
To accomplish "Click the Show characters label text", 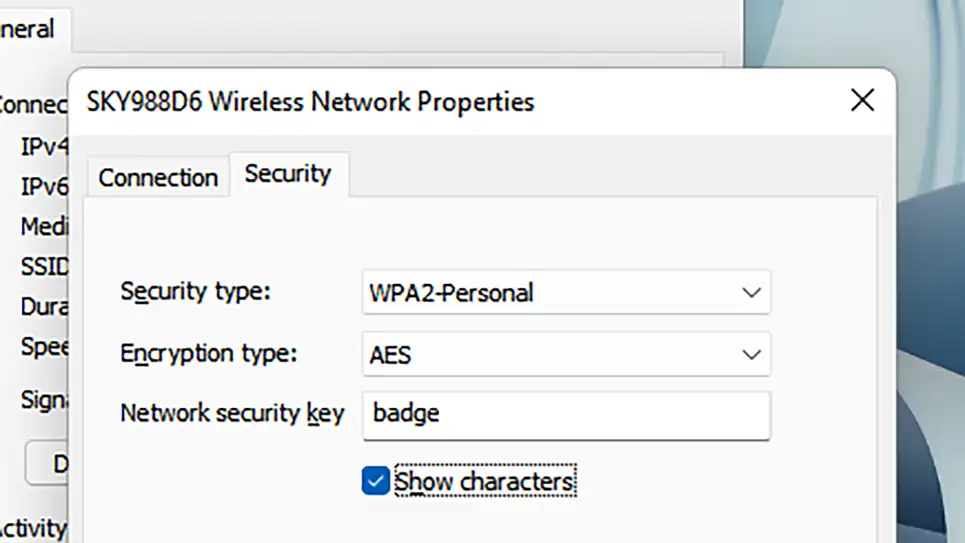I will pos(484,482).
